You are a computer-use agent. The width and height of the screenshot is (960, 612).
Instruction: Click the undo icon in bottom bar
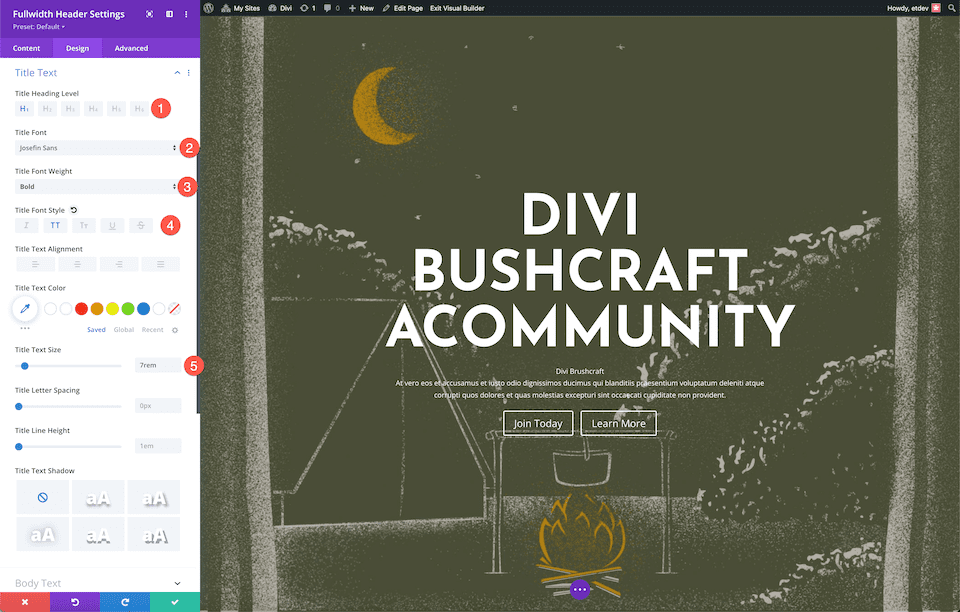point(74,601)
